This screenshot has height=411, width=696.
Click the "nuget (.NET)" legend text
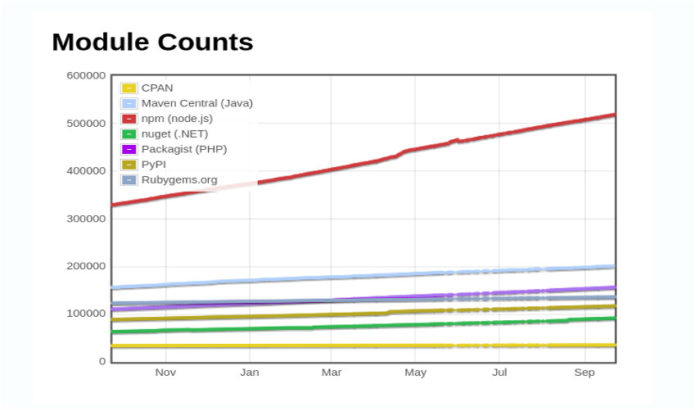click(x=175, y=134)
